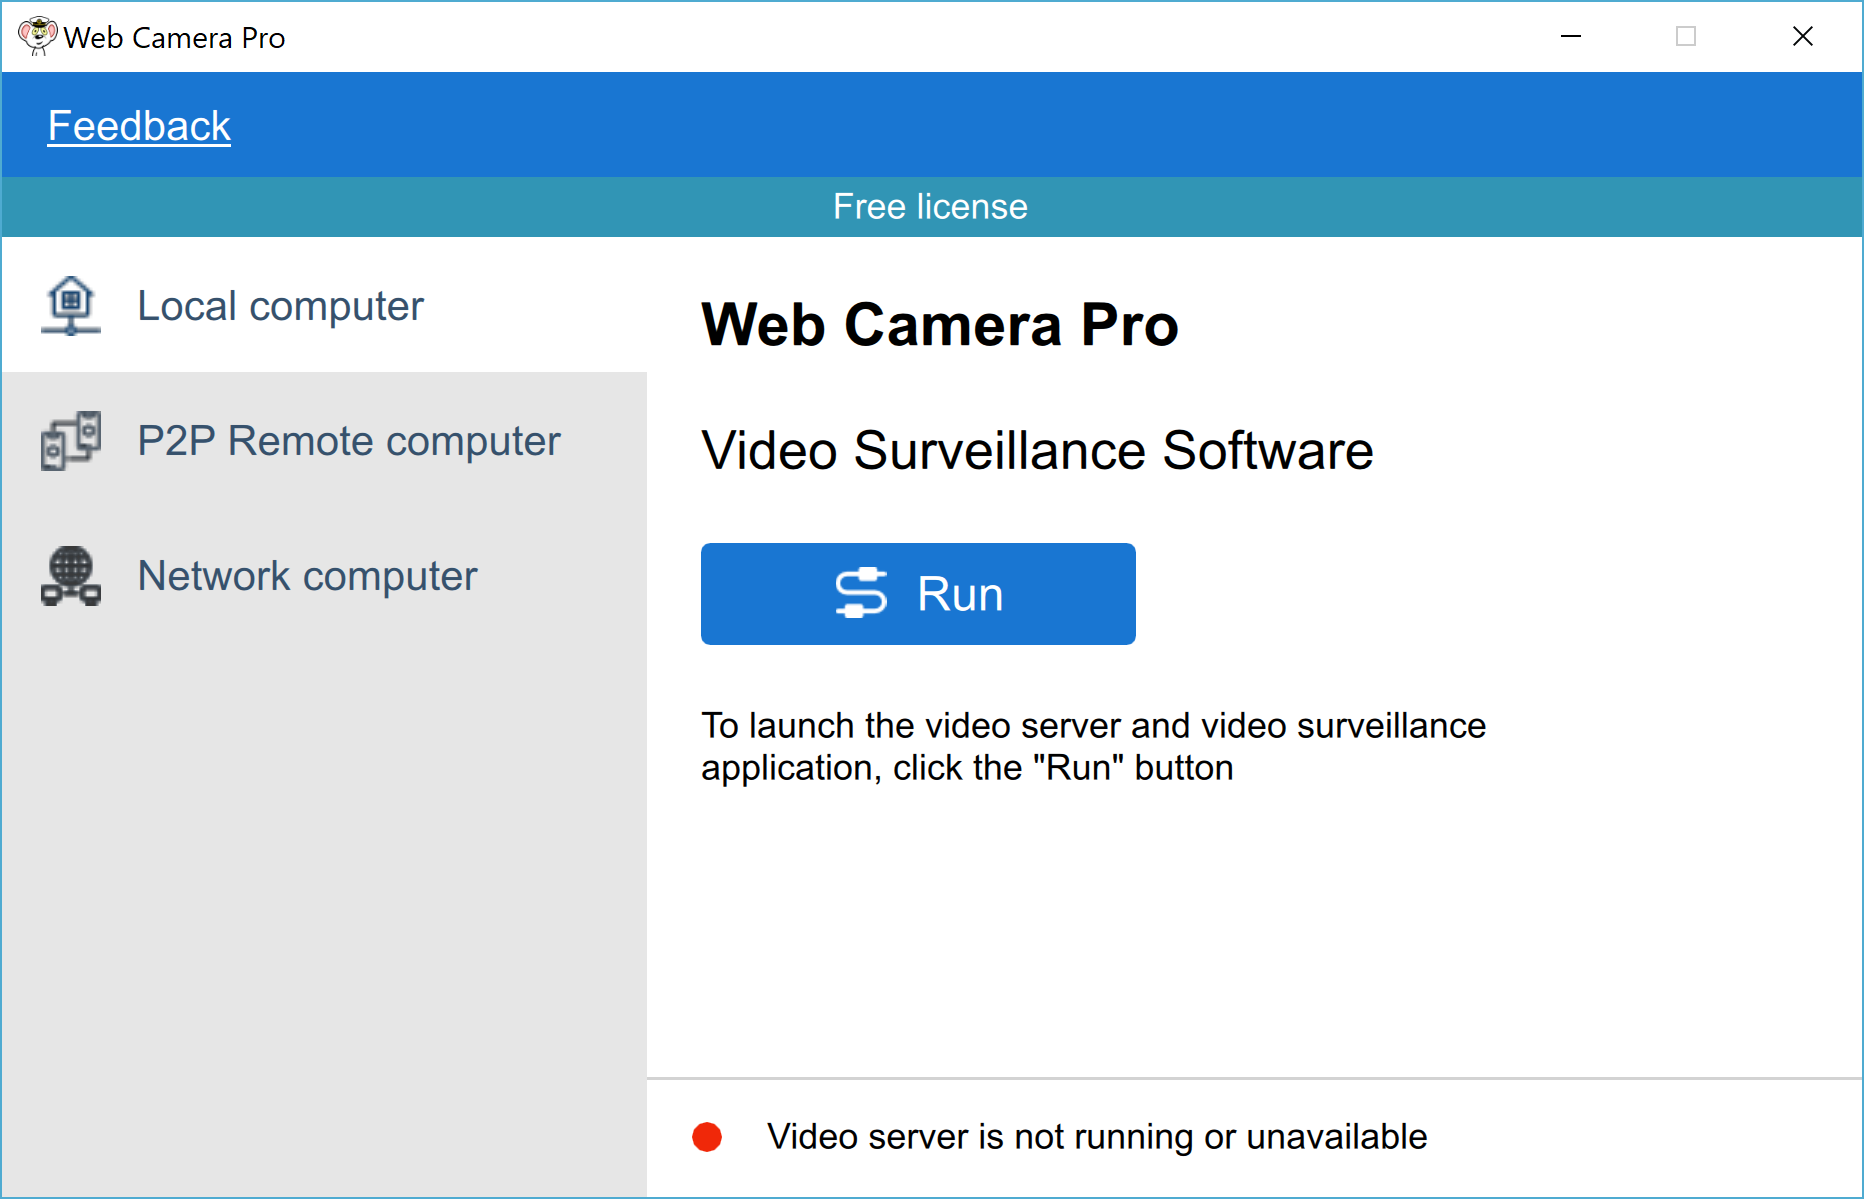
Task: Click the Video server not running message
Action: click(1096, 1137)
